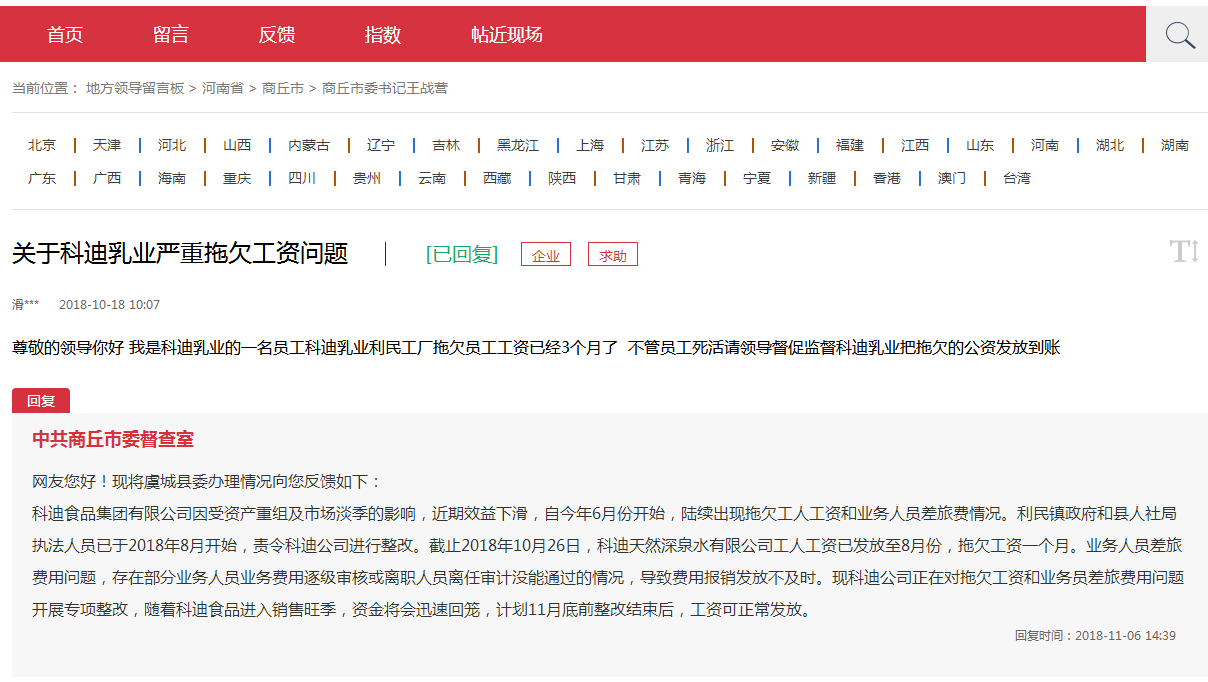Open 商丘市委书记王战营 breadcrumb link
The width and height of the screenshot is (1208, 682).
[x=385, y=88]
